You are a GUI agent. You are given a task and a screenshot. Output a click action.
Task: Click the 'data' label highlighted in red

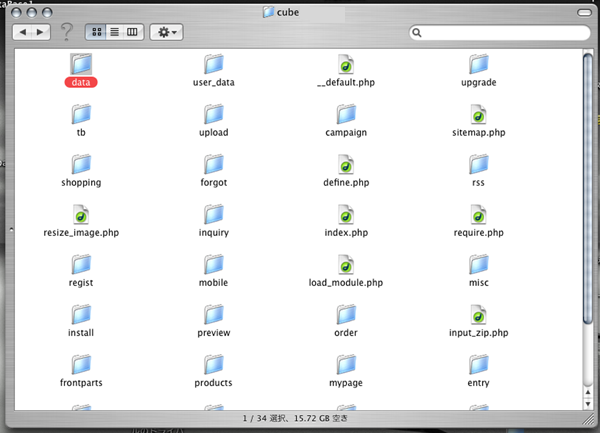[81, 82]
